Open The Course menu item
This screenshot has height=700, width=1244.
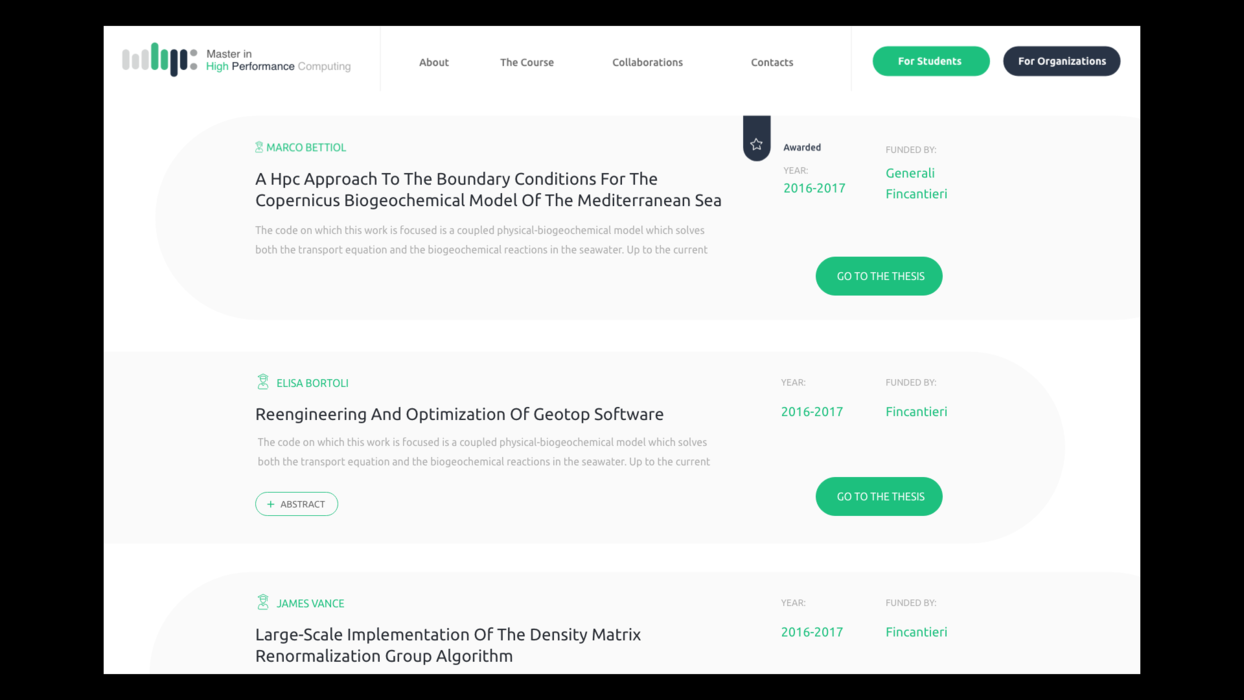coord(527,62)
